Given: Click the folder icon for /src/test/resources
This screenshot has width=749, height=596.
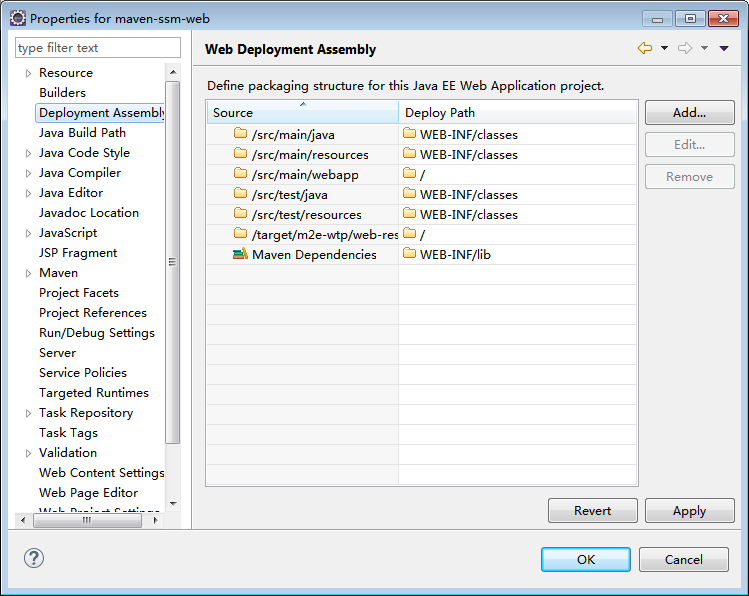Looking at the screenshot, I should point(240,213).
